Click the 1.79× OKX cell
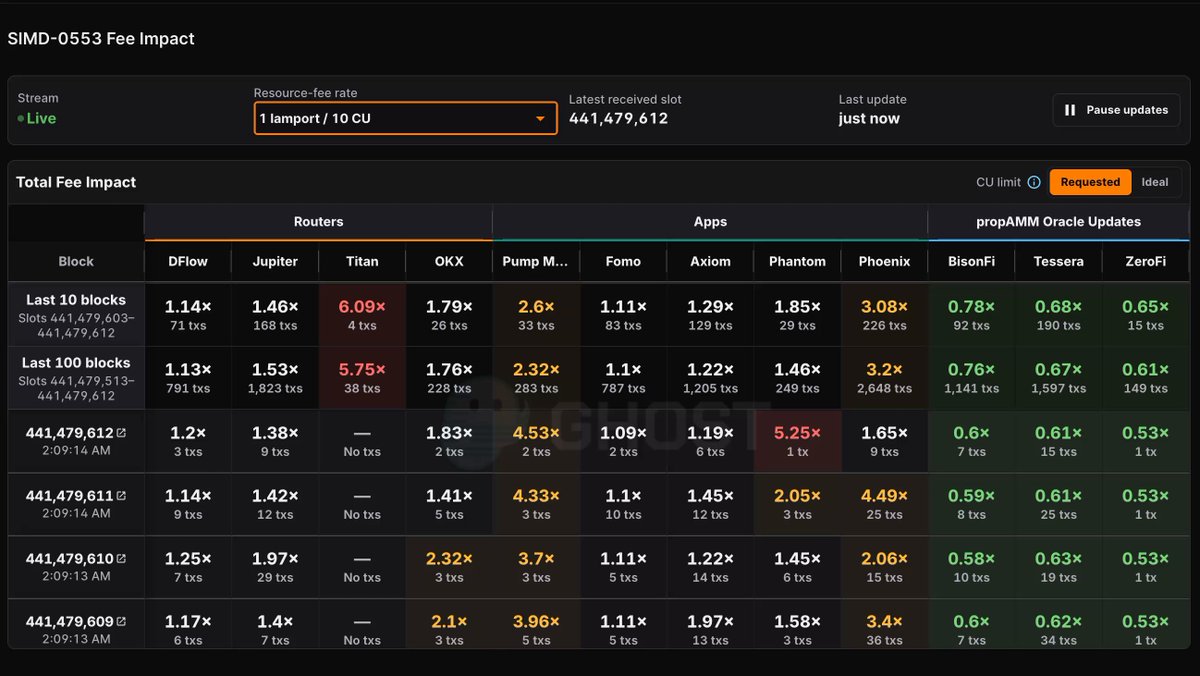Viewport: 1200px width, 676px height. pos(449,314)
